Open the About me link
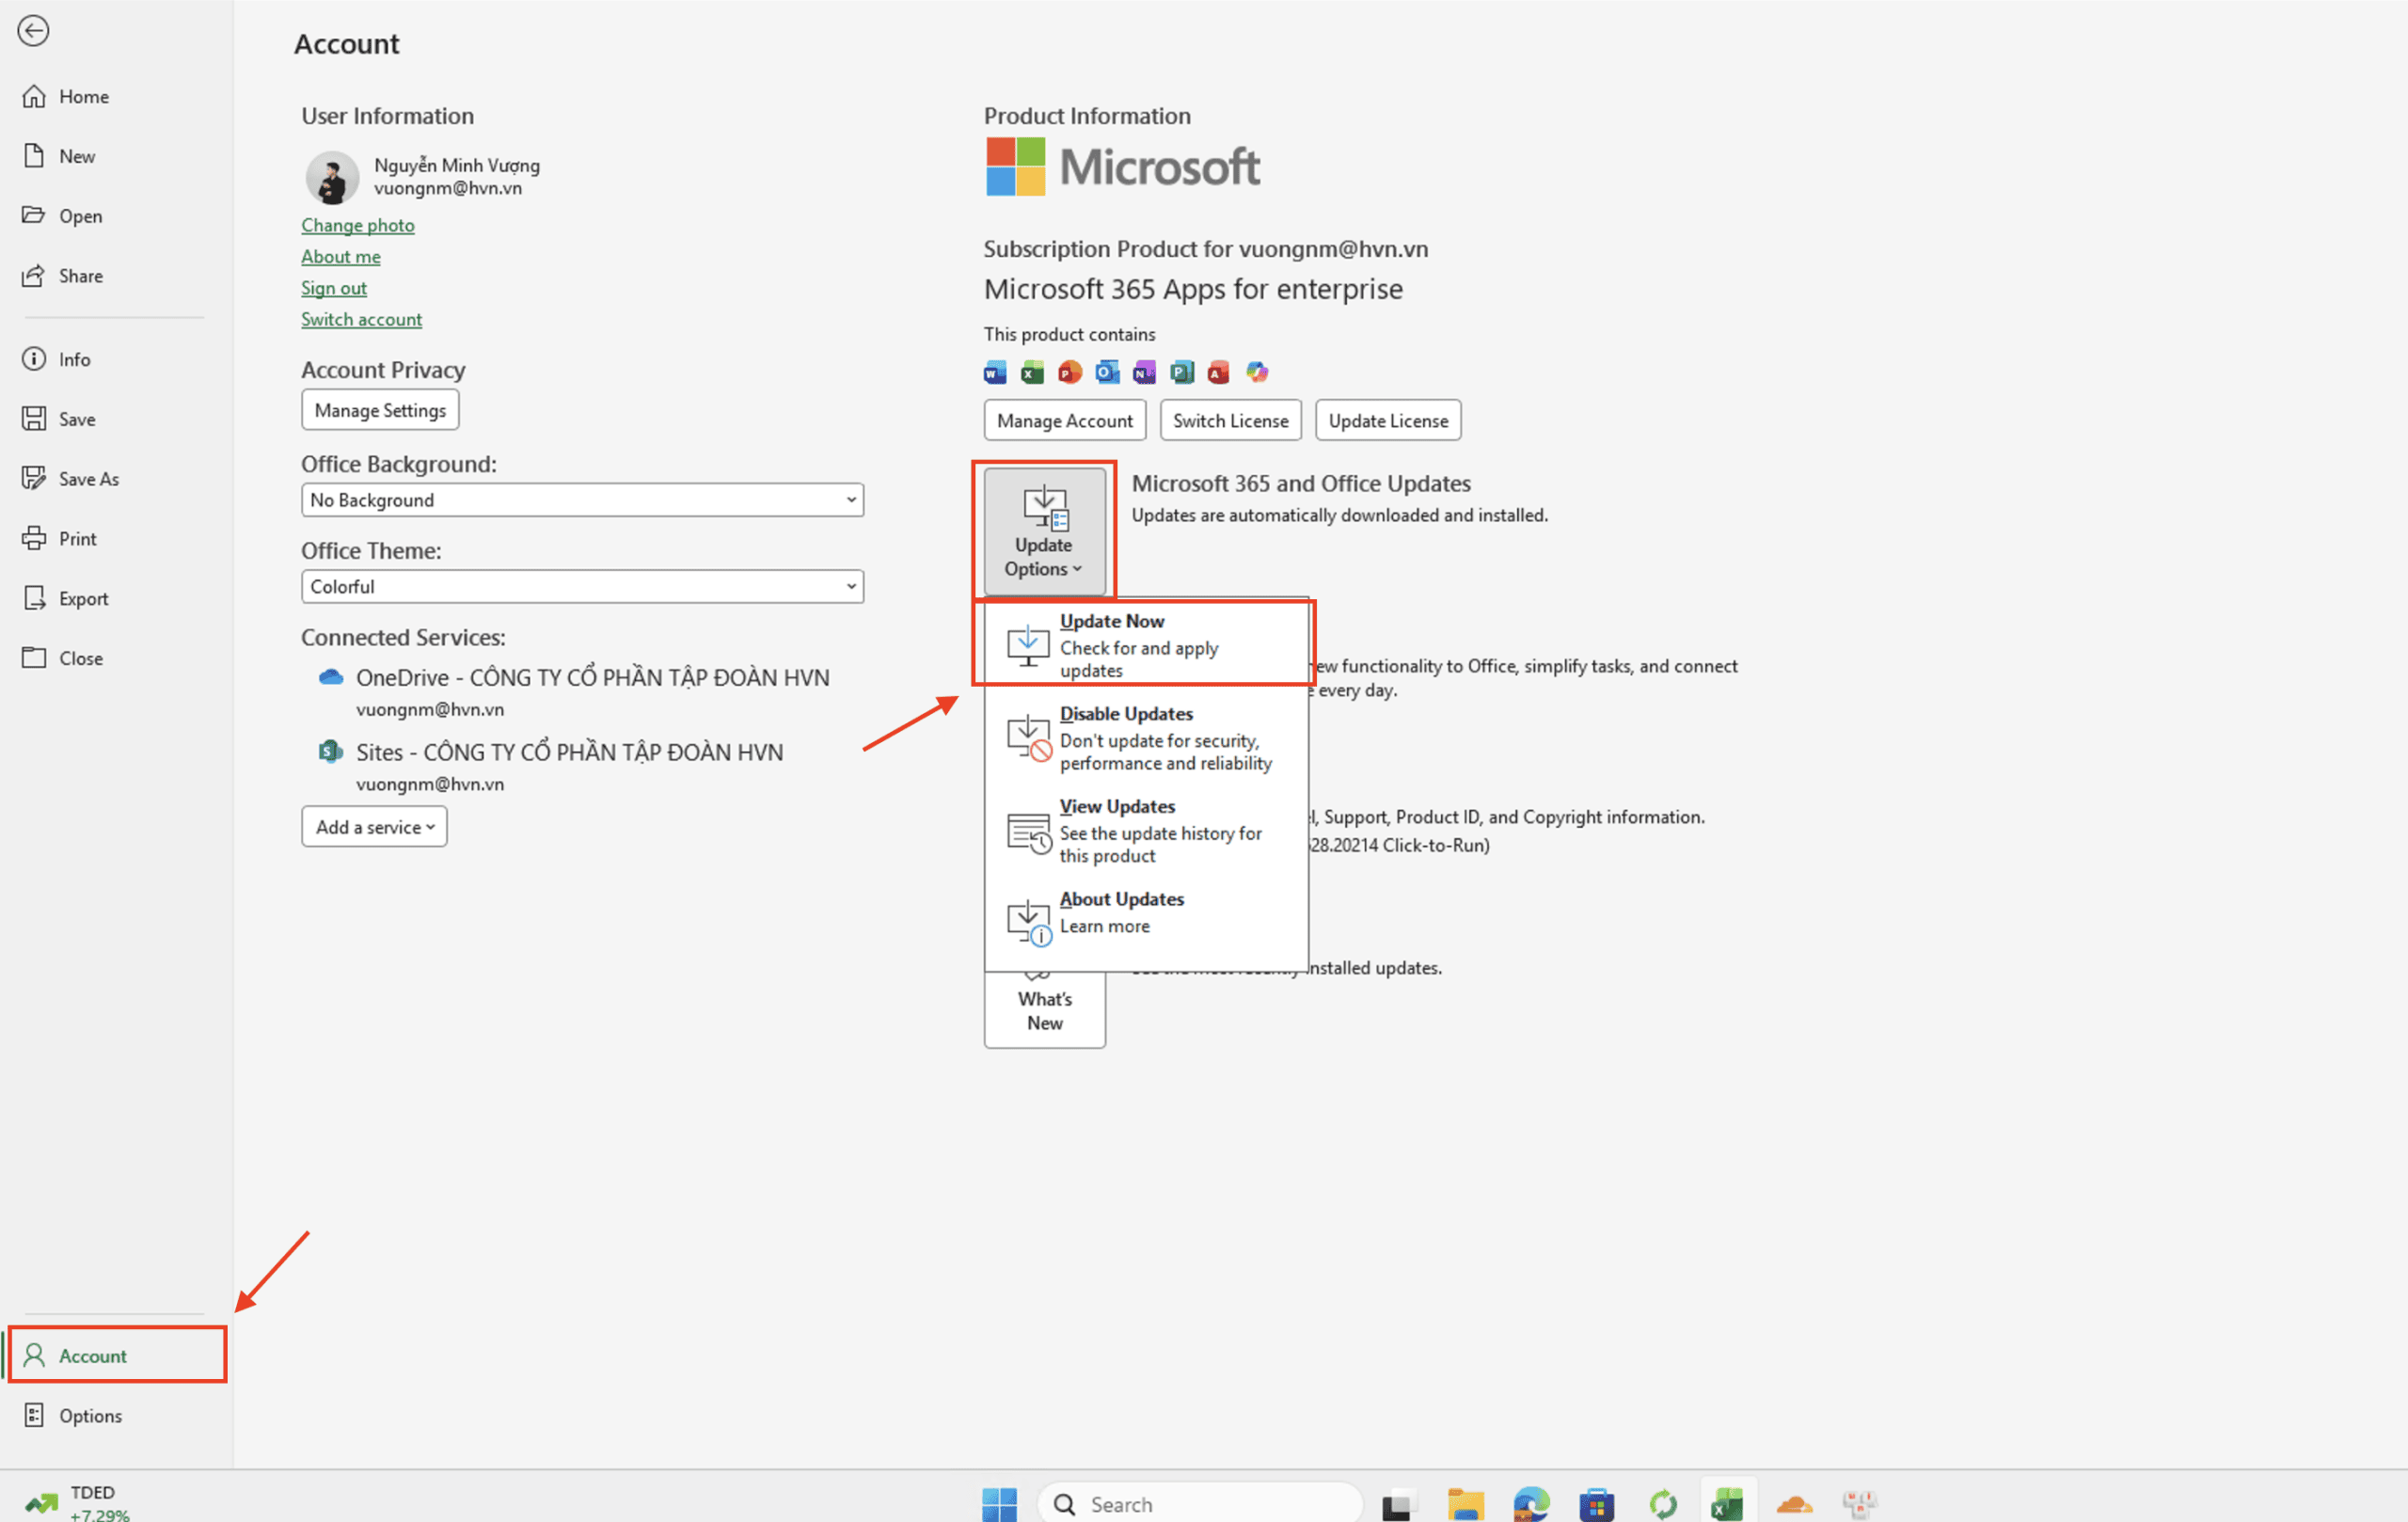 341,256
